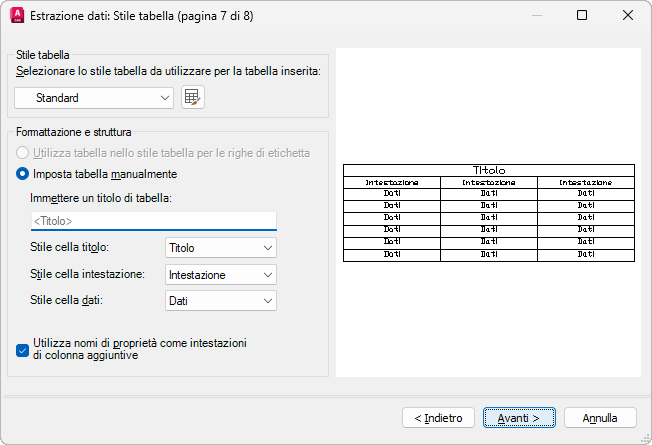Expand the "Stile cella titolo" dropdown
Screen dimensions: 652x445
coord(220,248)
